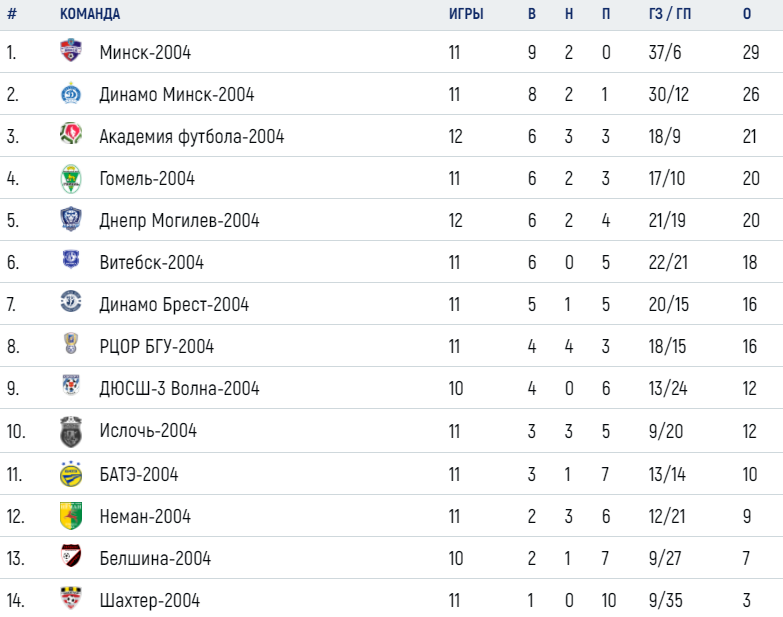Sort table by ИГРЫ column header
The image size is (783, 617).
(466, 13)
